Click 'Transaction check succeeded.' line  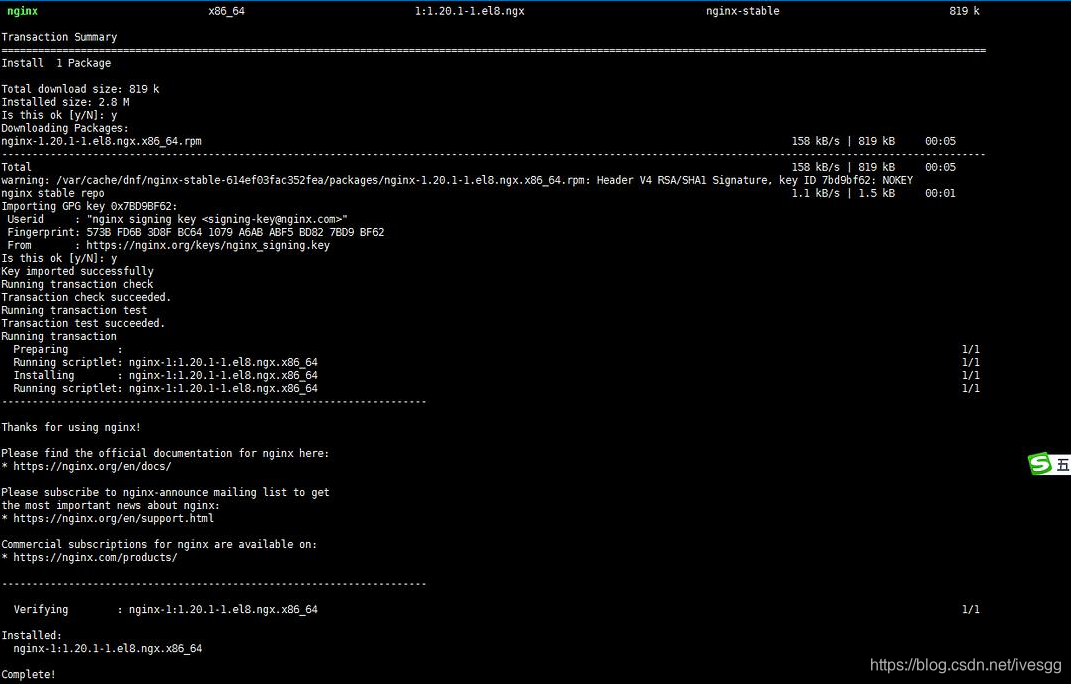coord(86,297)
